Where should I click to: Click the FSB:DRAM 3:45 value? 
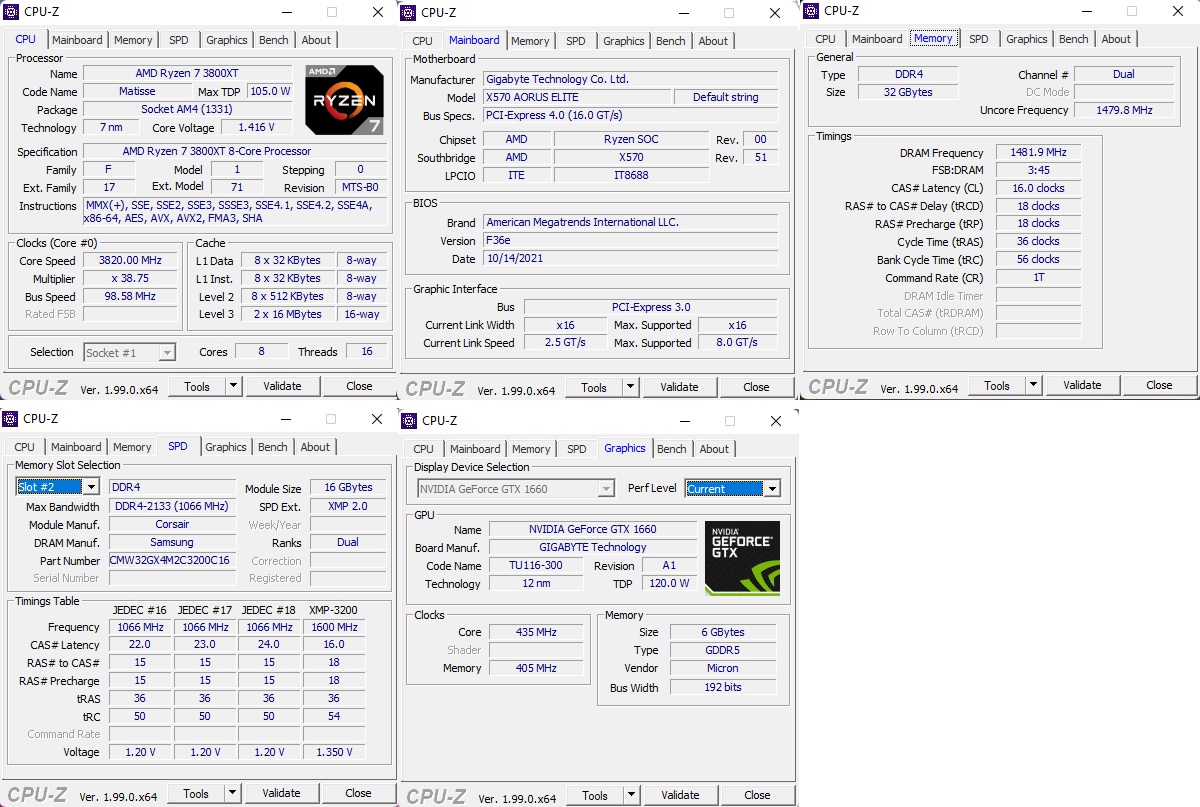1038,170
